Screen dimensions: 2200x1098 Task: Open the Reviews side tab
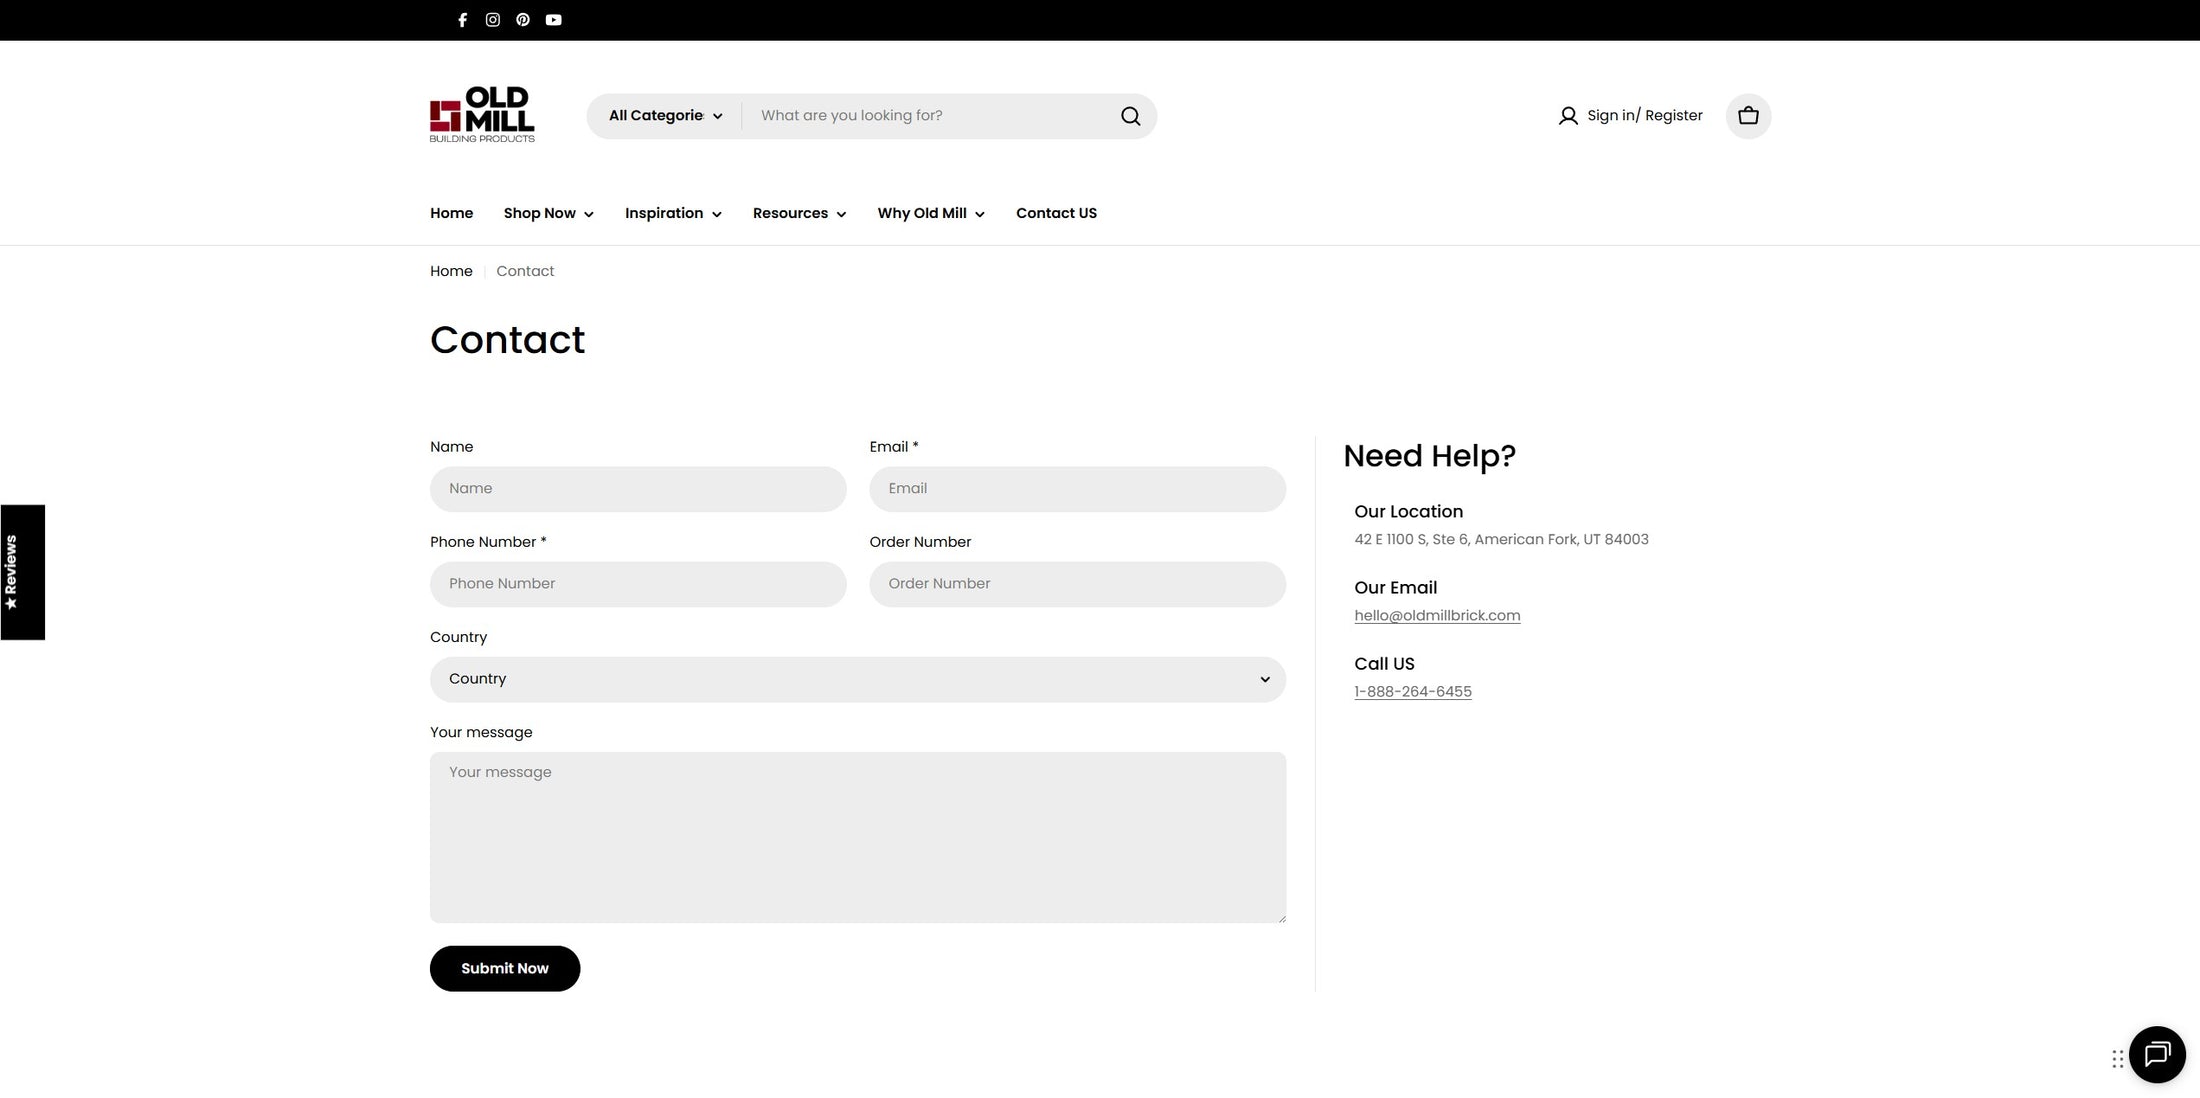click(22, 572)
